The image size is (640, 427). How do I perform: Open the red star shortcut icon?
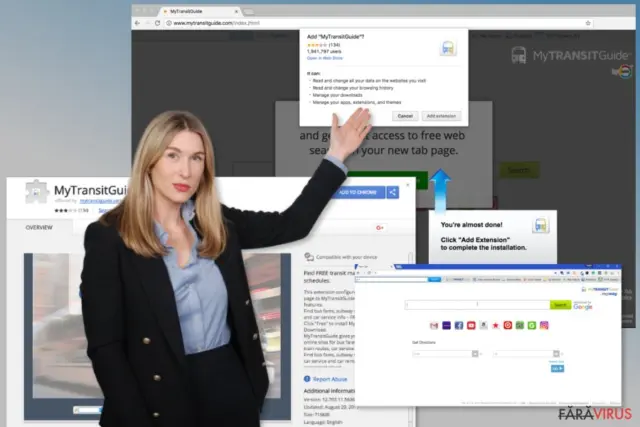(496, 325)
